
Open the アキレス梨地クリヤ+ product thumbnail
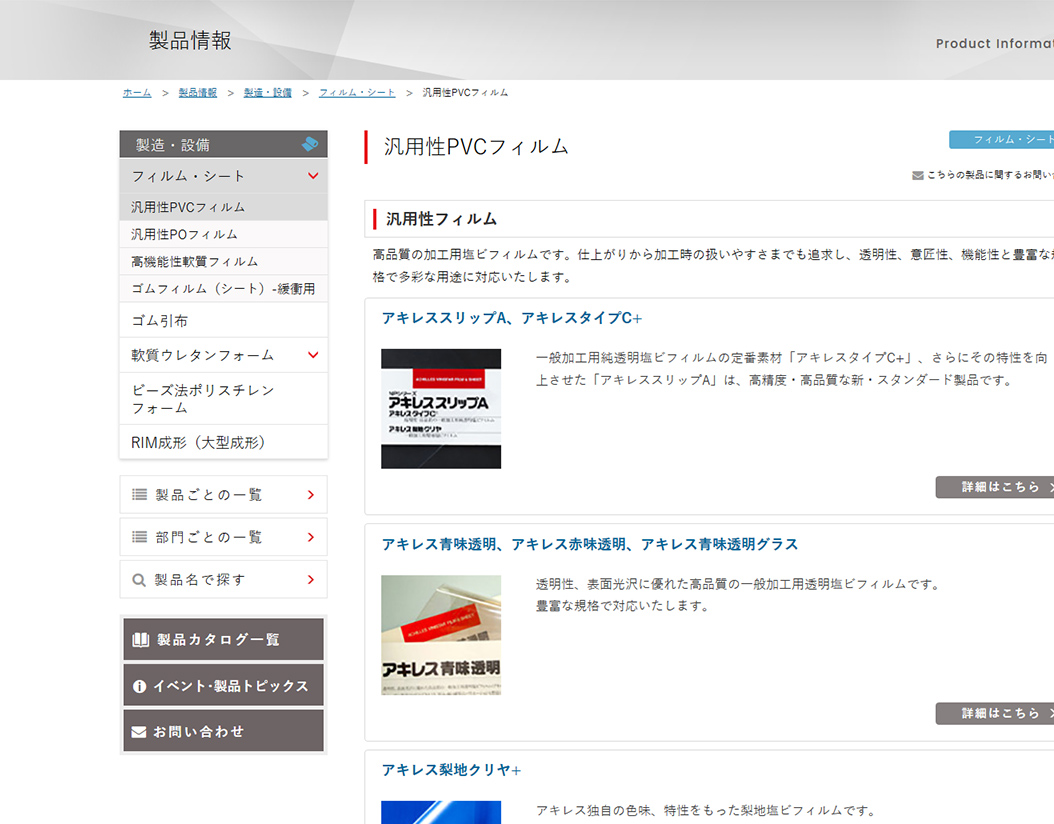pyautogui.click(x=441, y=813)
